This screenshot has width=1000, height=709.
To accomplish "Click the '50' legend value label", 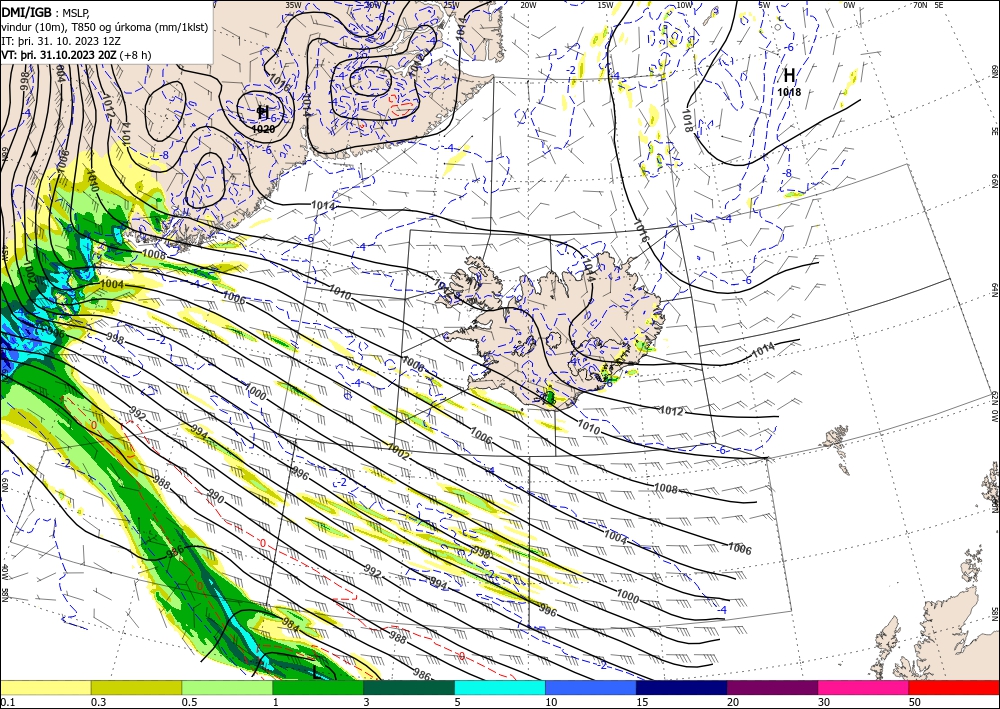I will [x=915, y=702].
